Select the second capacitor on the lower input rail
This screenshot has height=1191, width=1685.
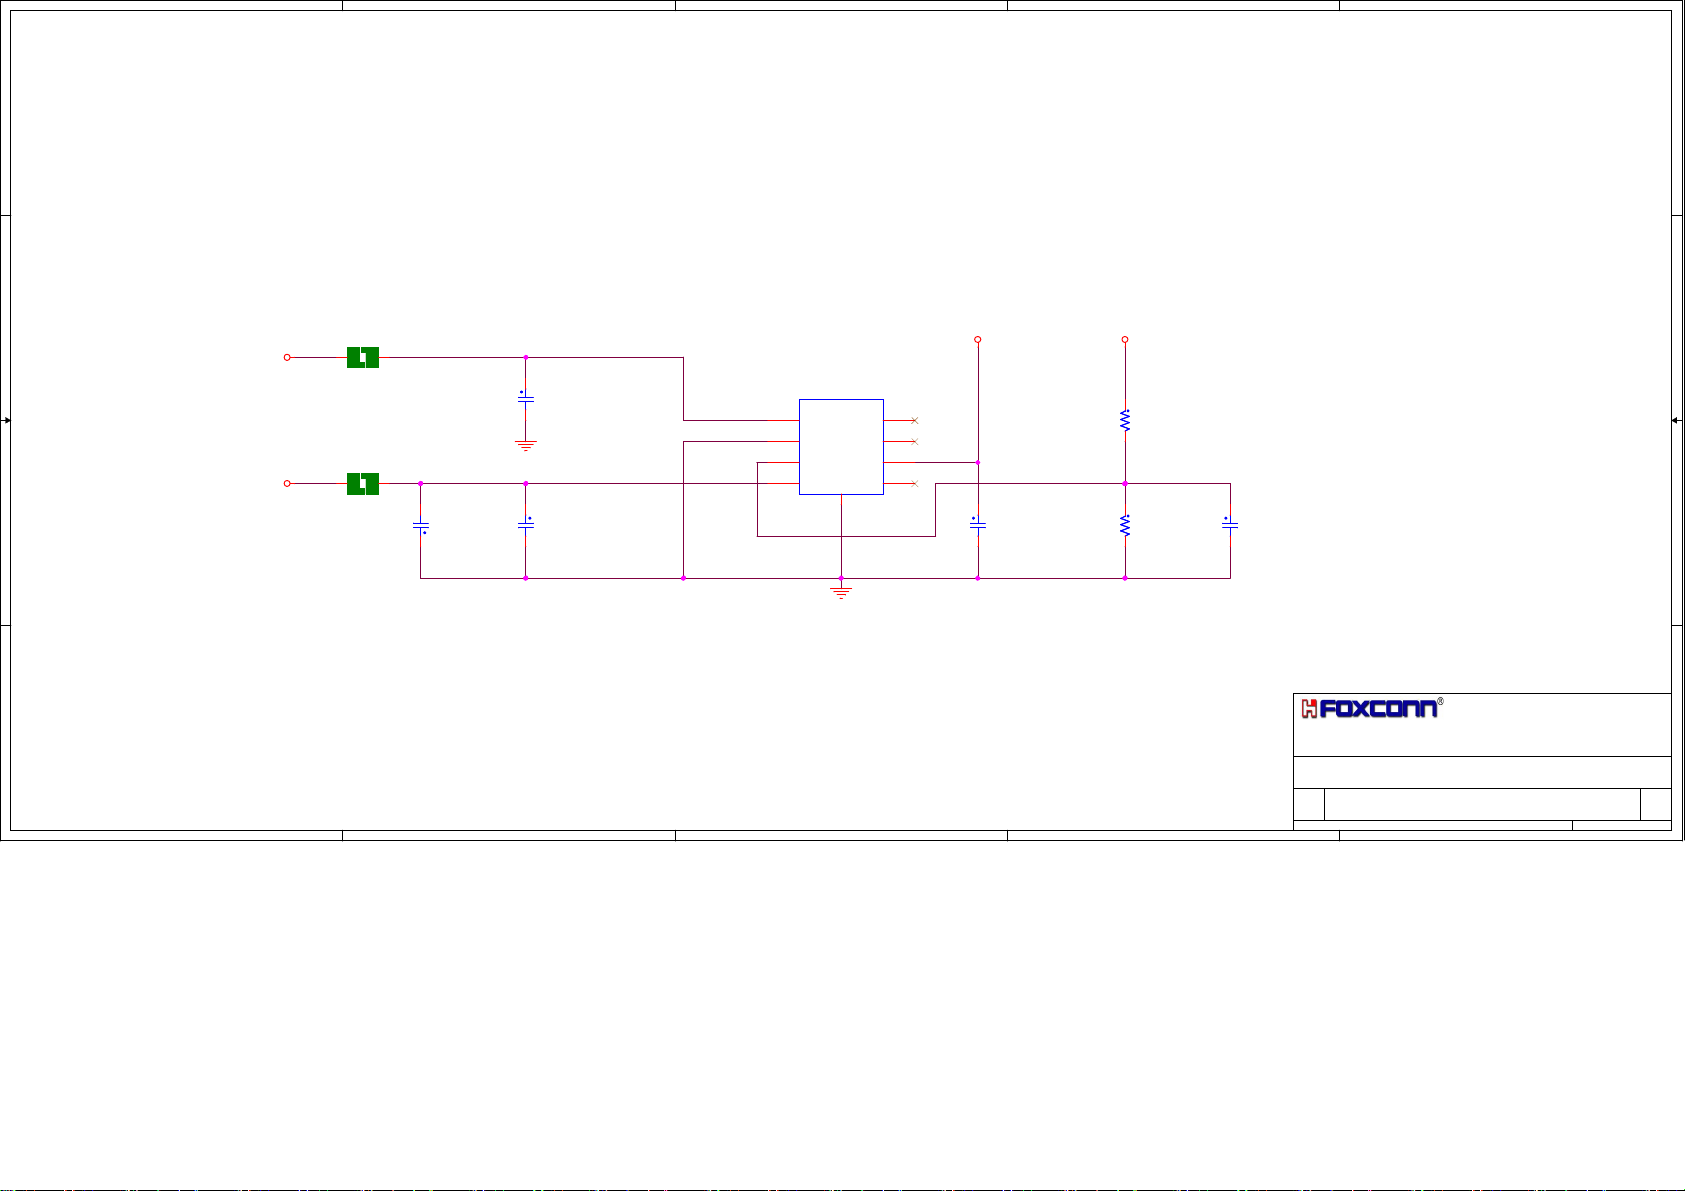click(x=525, y=523)
